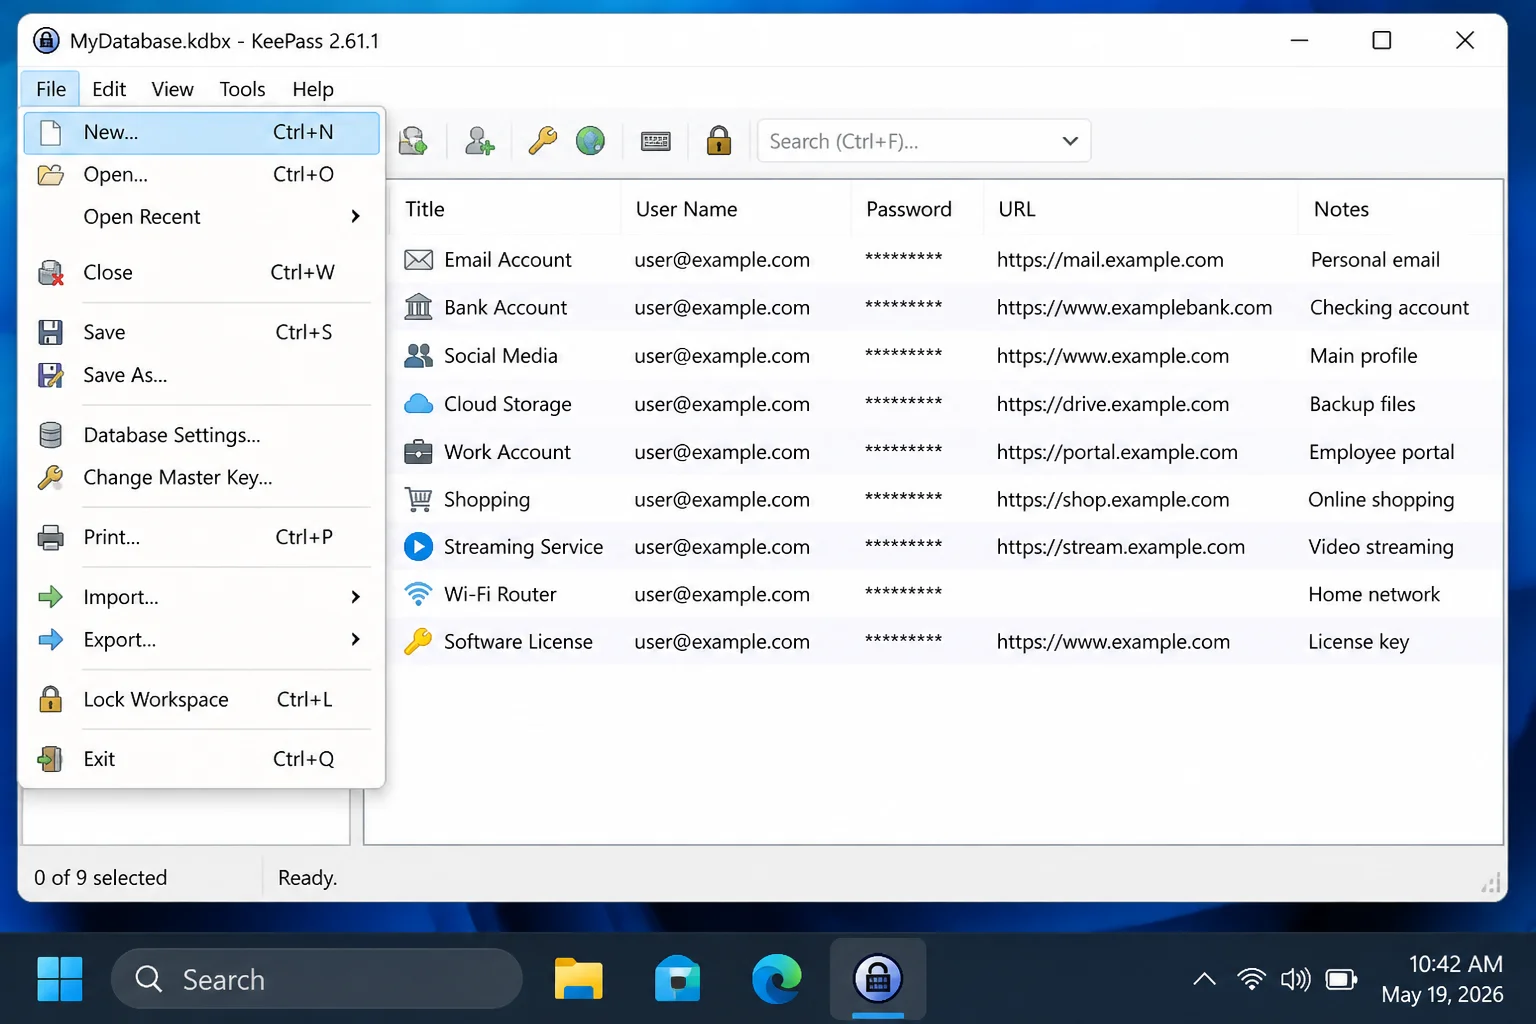Viewport: 1536px width, 1024px height.
Task: Click URL https://www.examplebank.com
Action: [x=1134, y=307]
